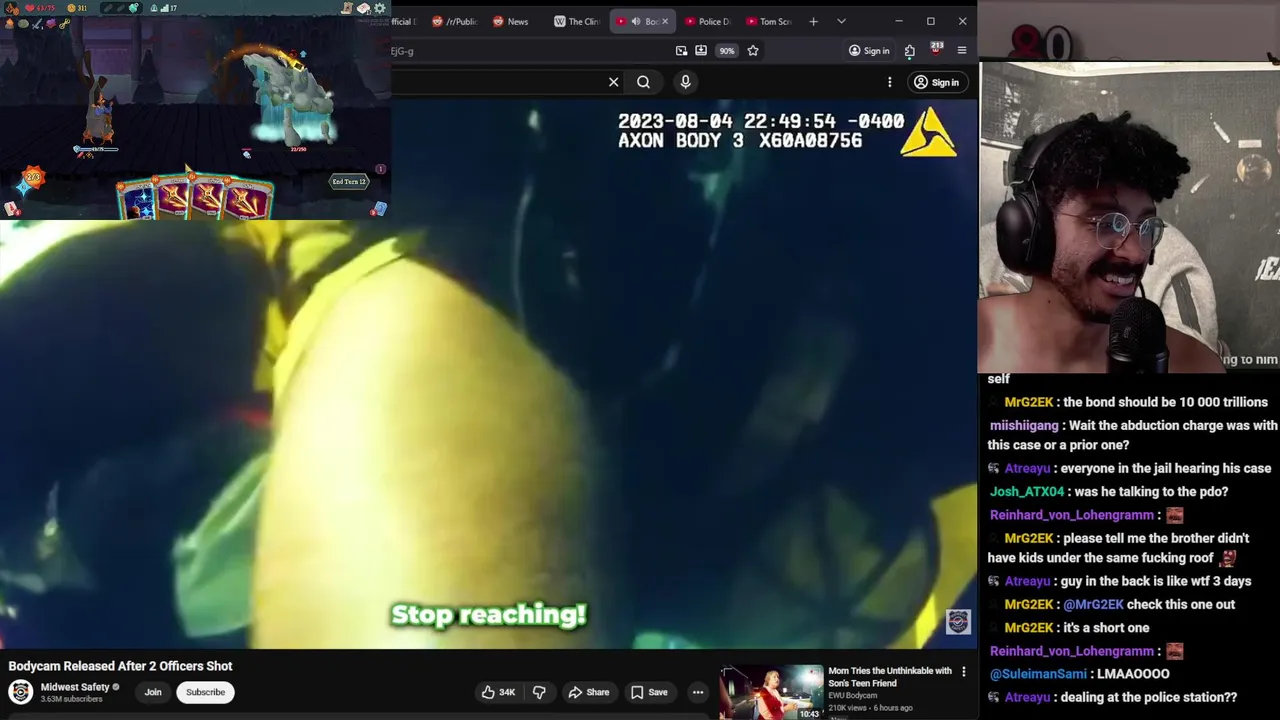
Task: Click the EWU Bodycam channel name
Action: [x=852, y=696]
